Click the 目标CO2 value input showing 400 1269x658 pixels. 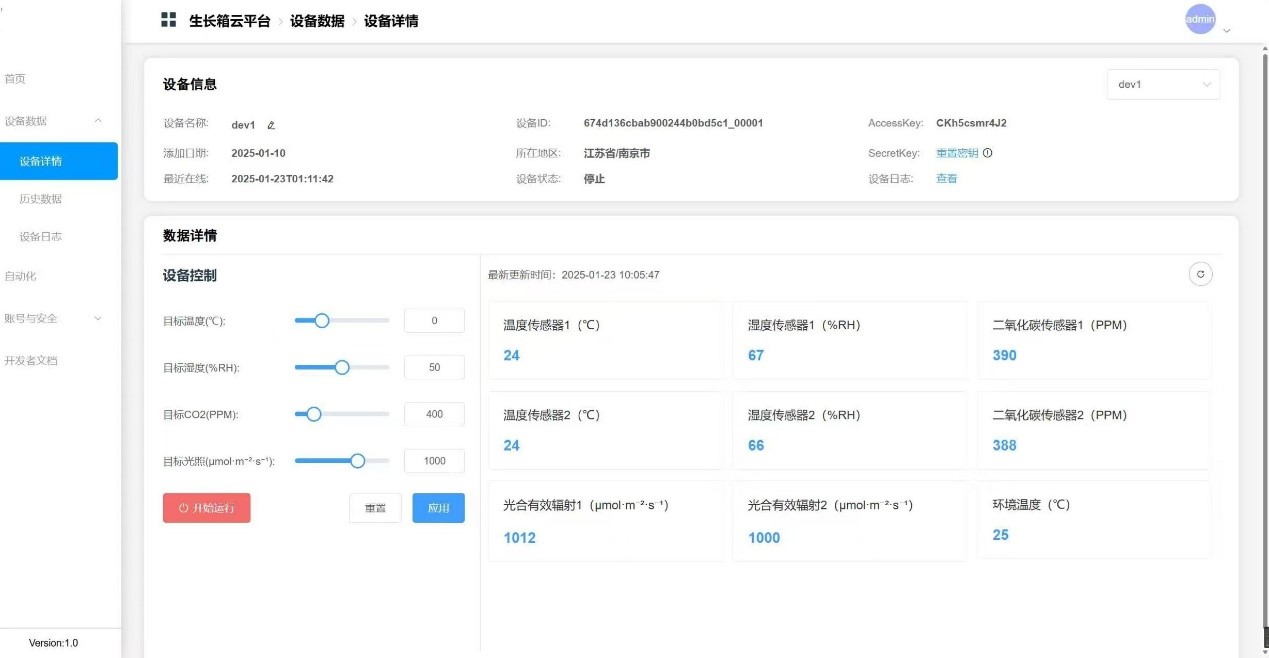433,413
